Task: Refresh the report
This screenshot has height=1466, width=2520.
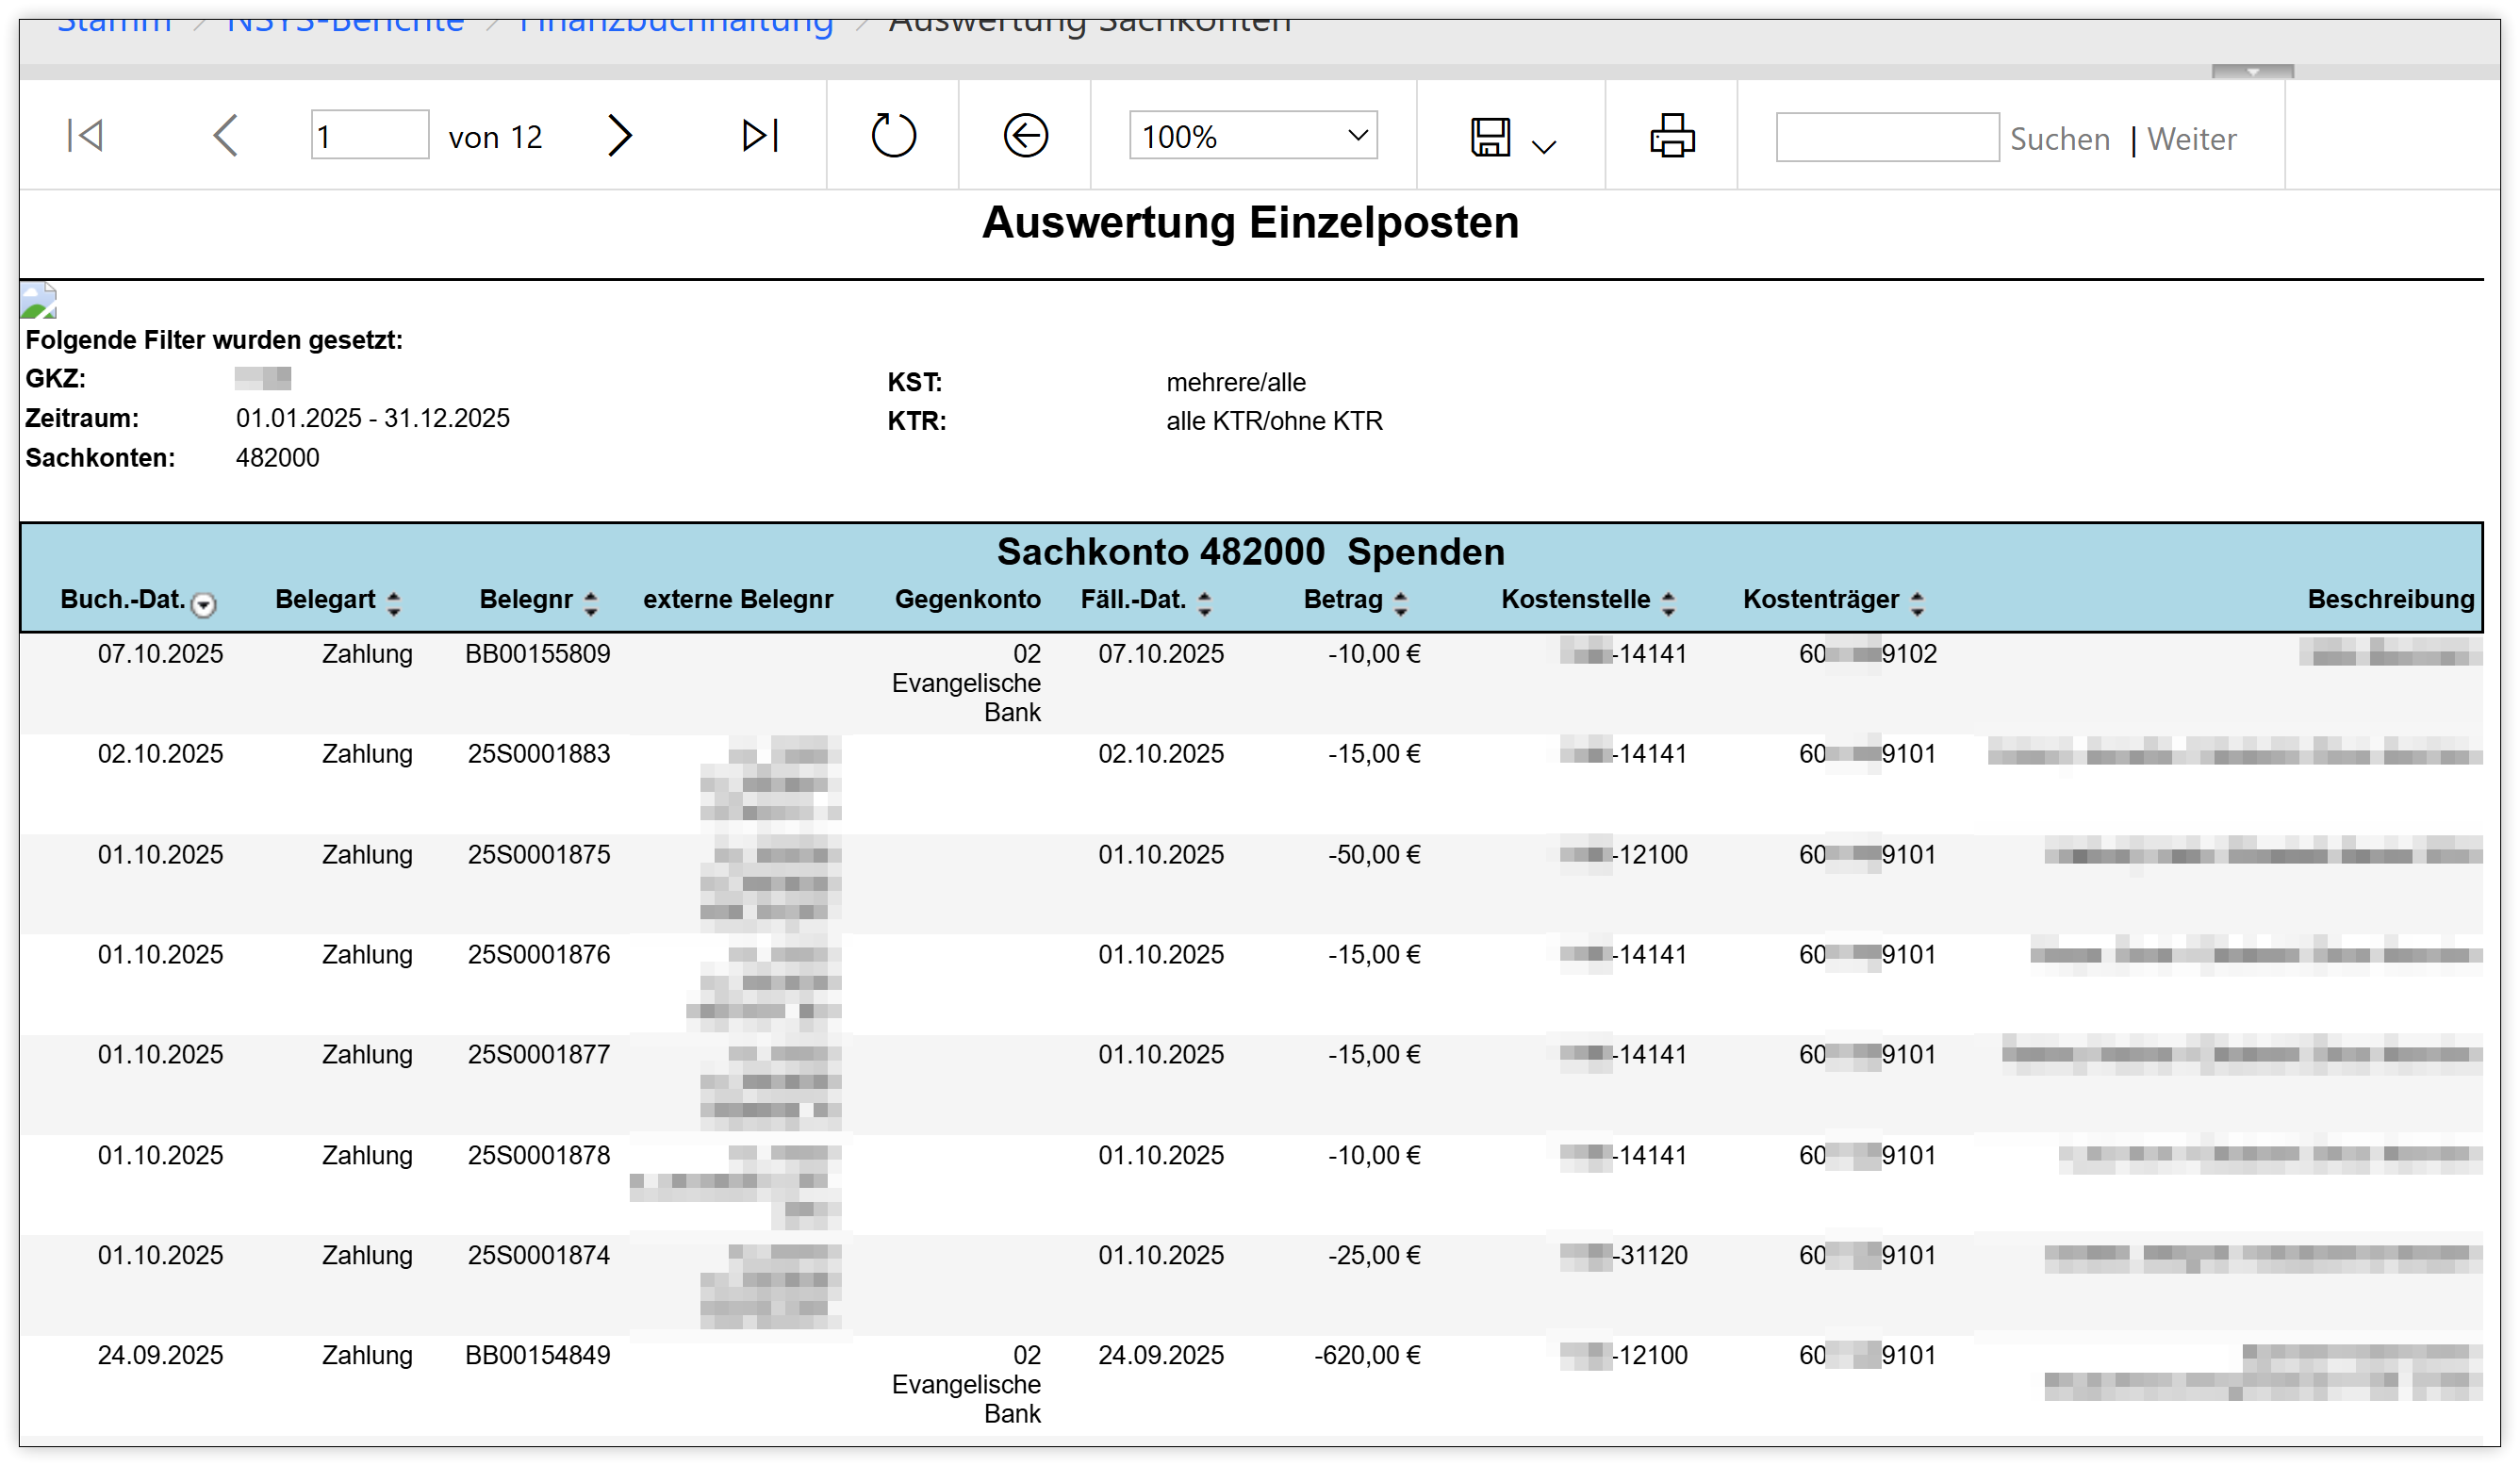Action: click(893, 135)
